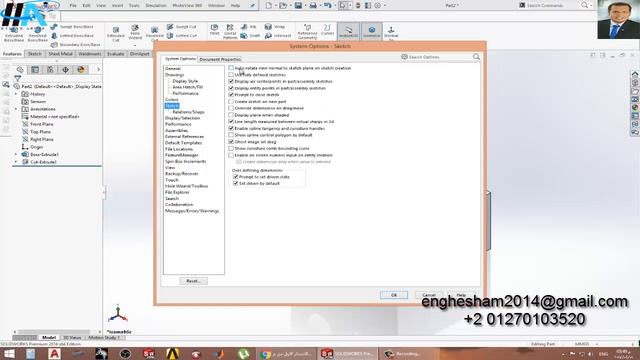
Task: Click the Swept Cut tool
Action: [x=182, y=27]
